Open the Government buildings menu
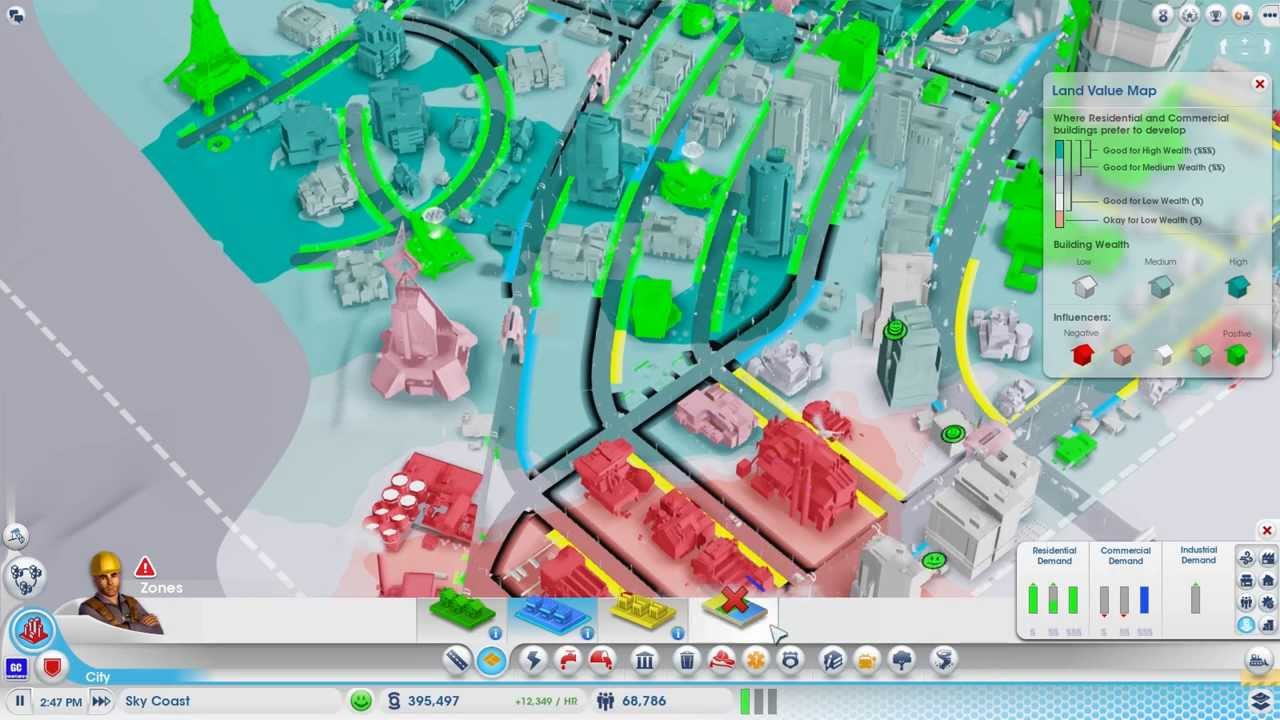The image size is (1280, 720). click(x=645, y=660)
